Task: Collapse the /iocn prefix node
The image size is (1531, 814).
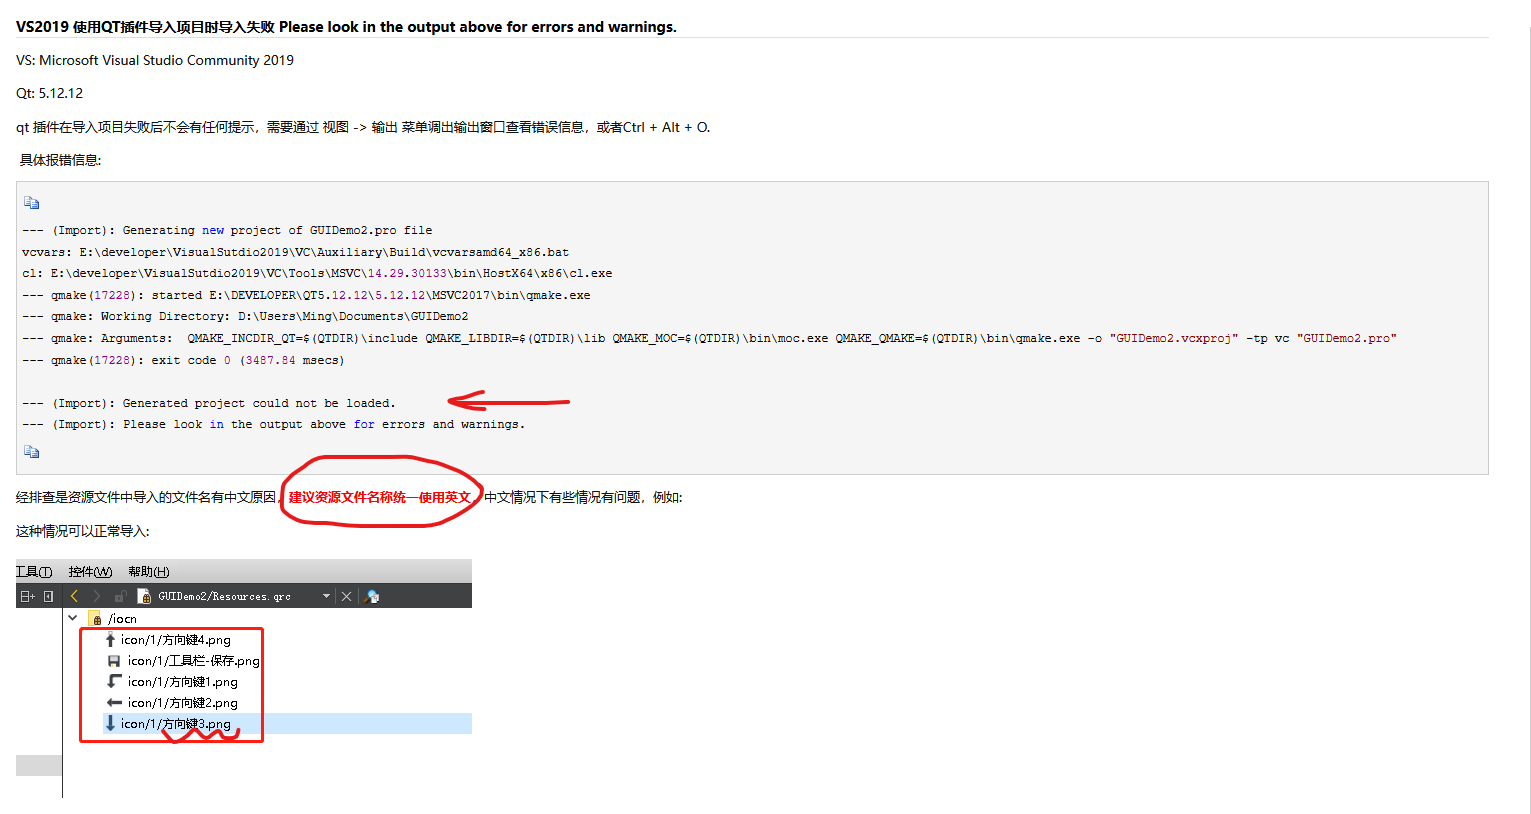Action: coord(73,618)
